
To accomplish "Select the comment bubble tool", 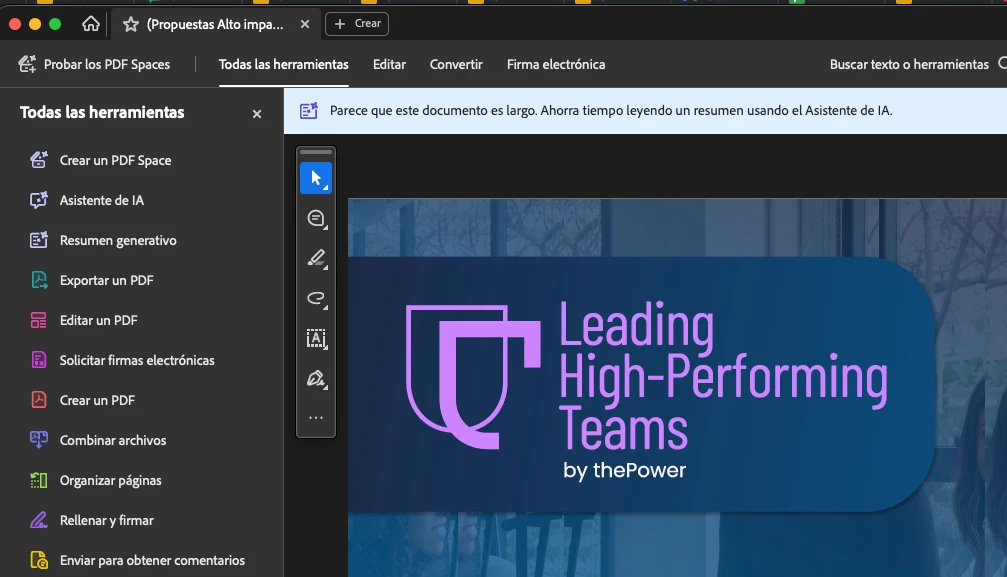I will click(316, 218).
